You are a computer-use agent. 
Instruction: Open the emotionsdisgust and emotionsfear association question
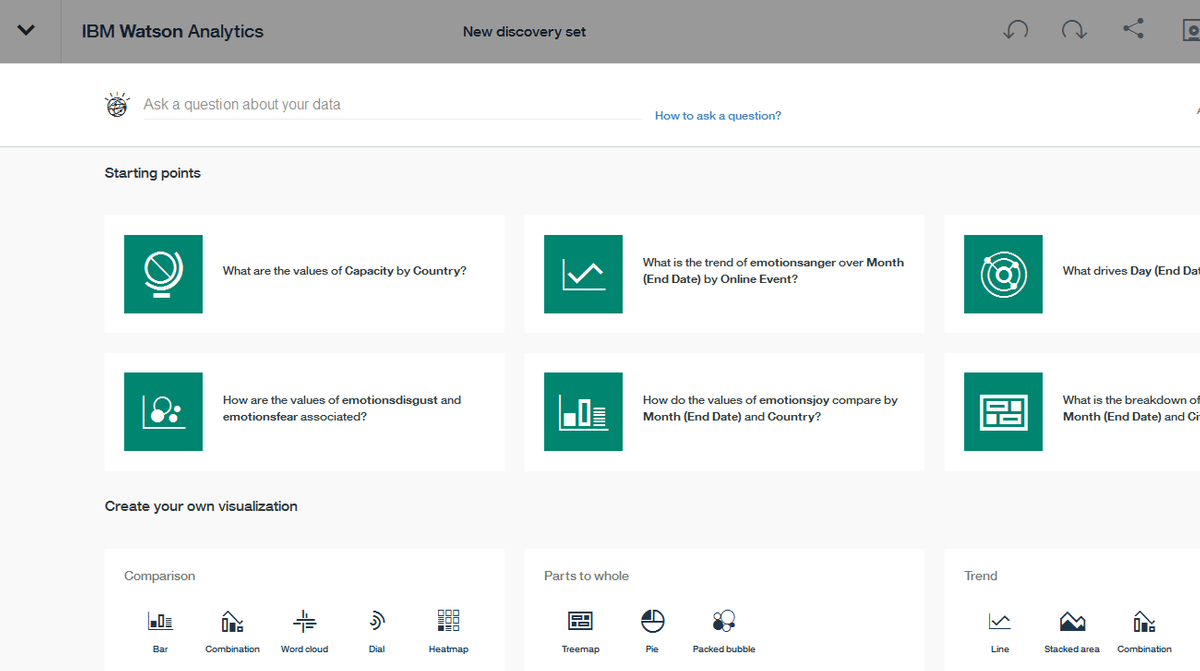pos(342,408)
